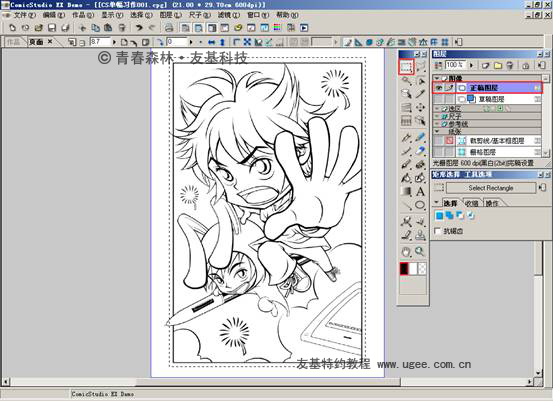The image size is (553, 401).
Task: Click the undo arrow in the toolbar
Action: [139, 28]
